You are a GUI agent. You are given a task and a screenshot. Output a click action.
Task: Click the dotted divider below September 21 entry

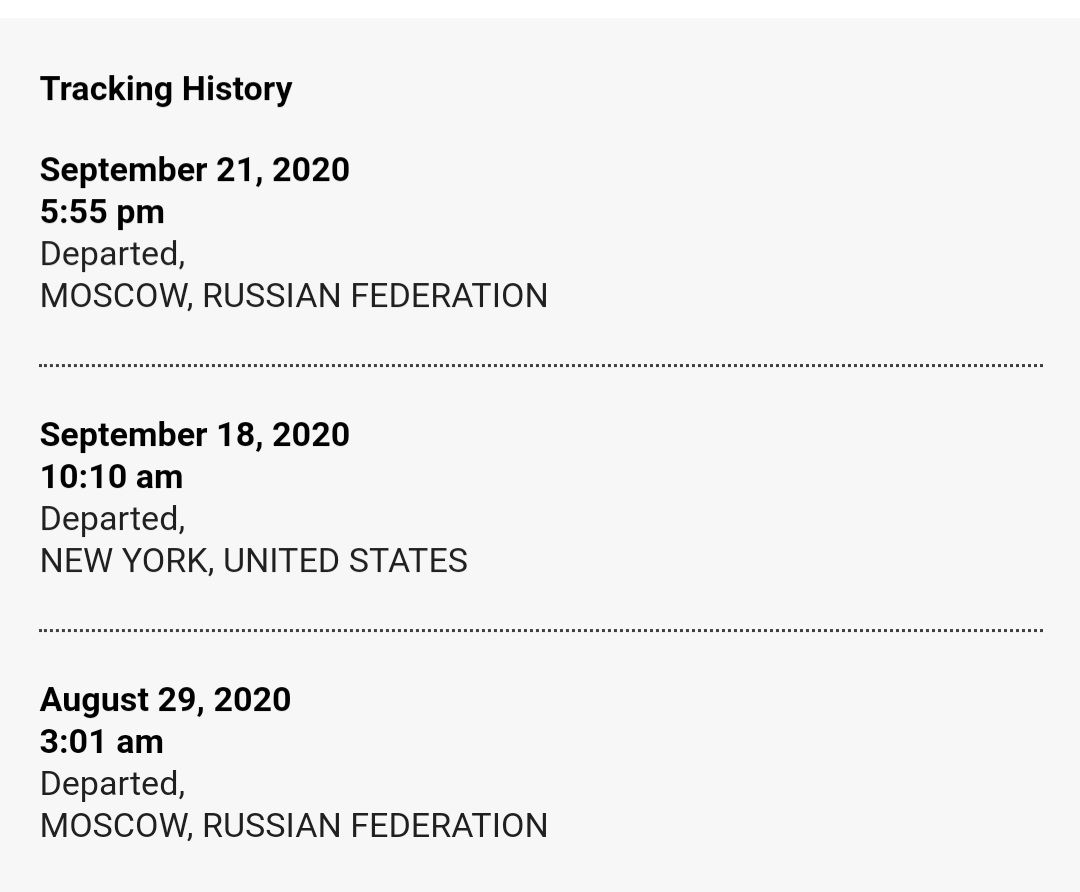click(x=540, y=366)
